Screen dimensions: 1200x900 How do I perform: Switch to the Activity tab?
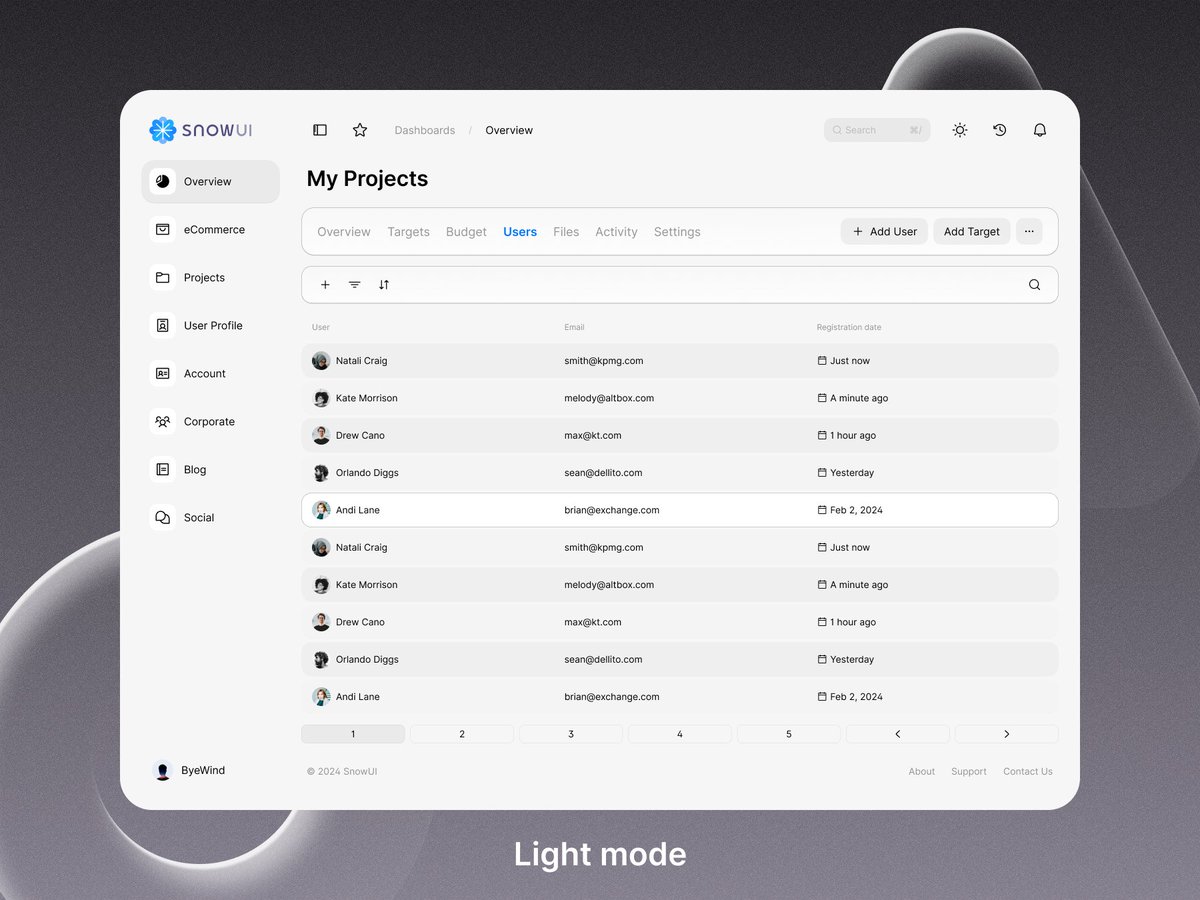(616, 231)
